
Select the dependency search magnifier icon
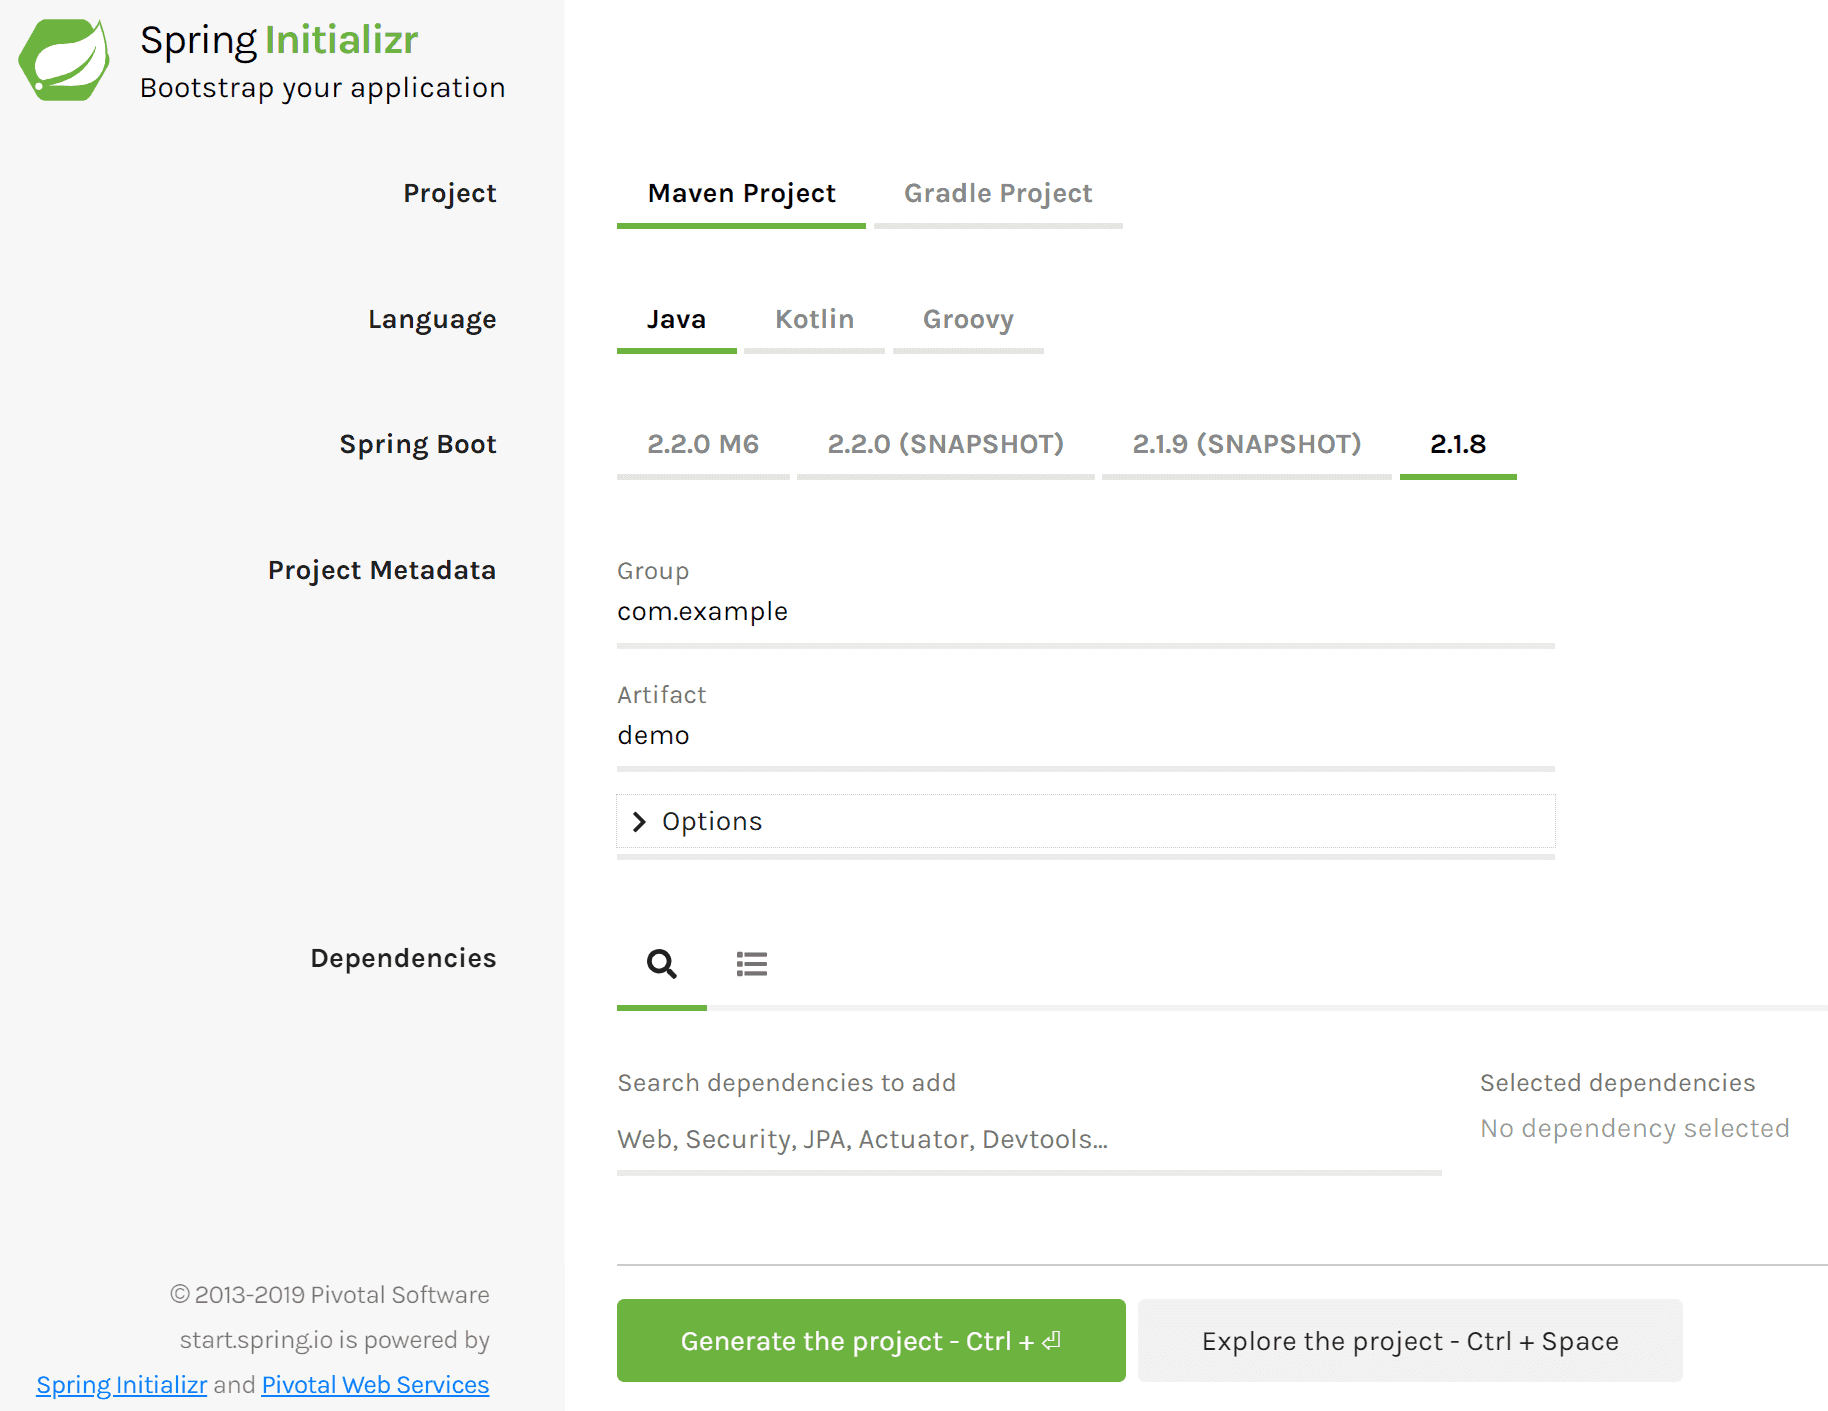[661, 964]
